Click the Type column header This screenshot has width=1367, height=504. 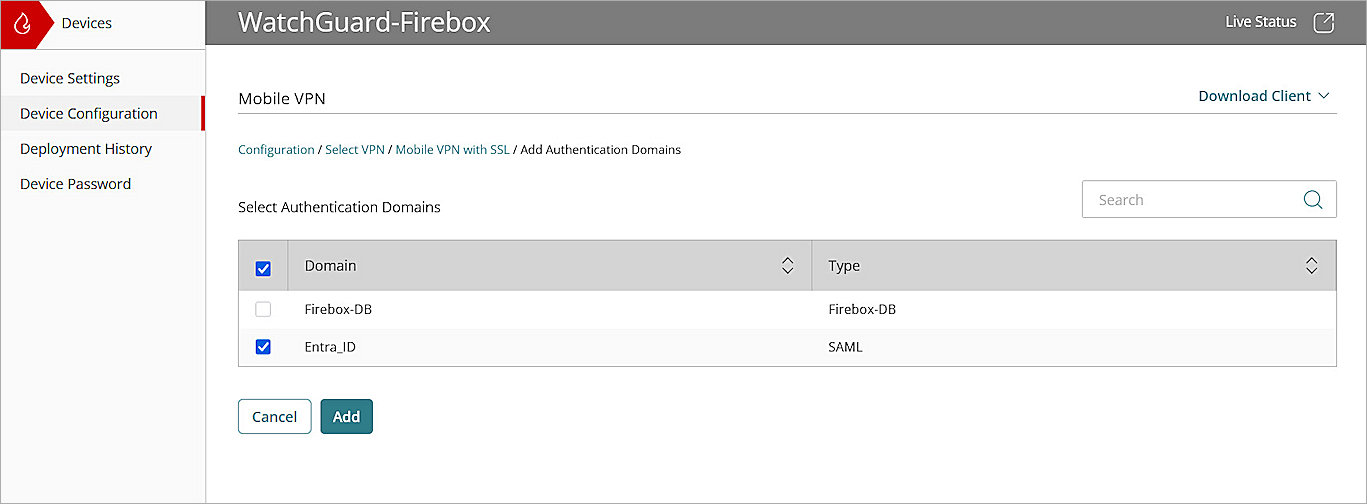[x=1074, y=266]
